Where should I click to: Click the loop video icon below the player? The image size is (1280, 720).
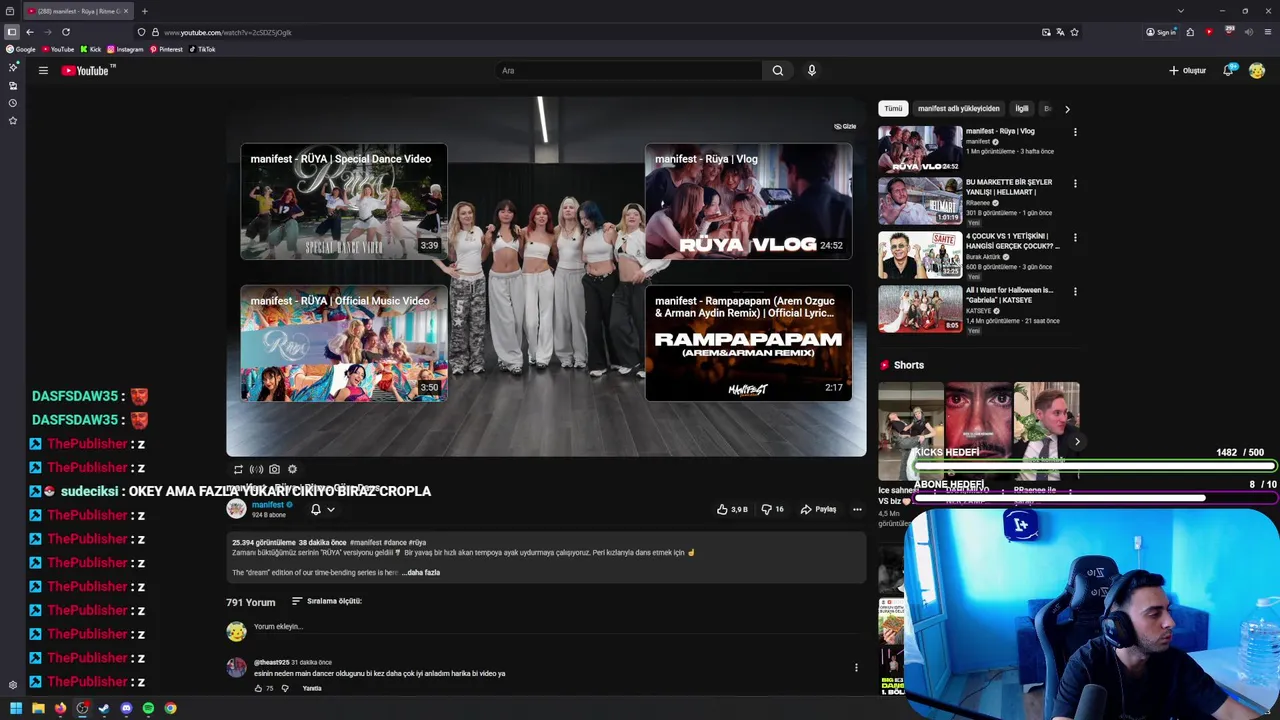238,469
